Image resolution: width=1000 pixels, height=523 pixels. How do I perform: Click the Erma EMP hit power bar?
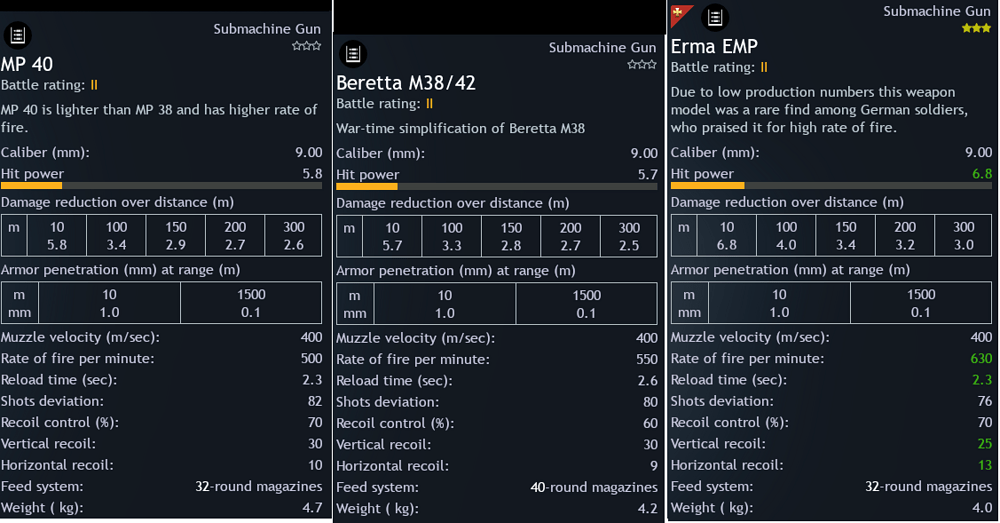[831, 186]
